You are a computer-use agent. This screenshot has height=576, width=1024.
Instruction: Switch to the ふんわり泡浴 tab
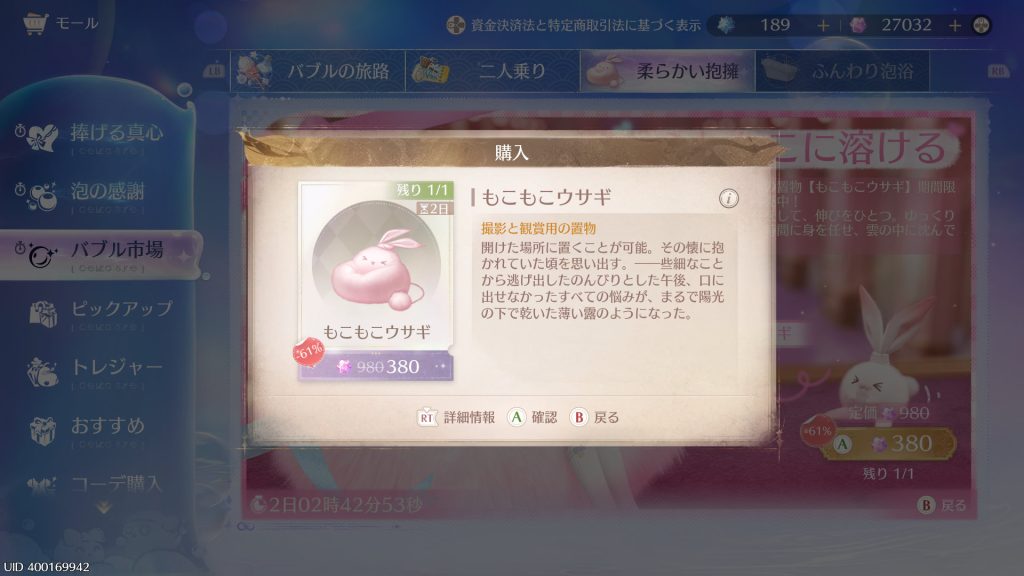point(842,71)
